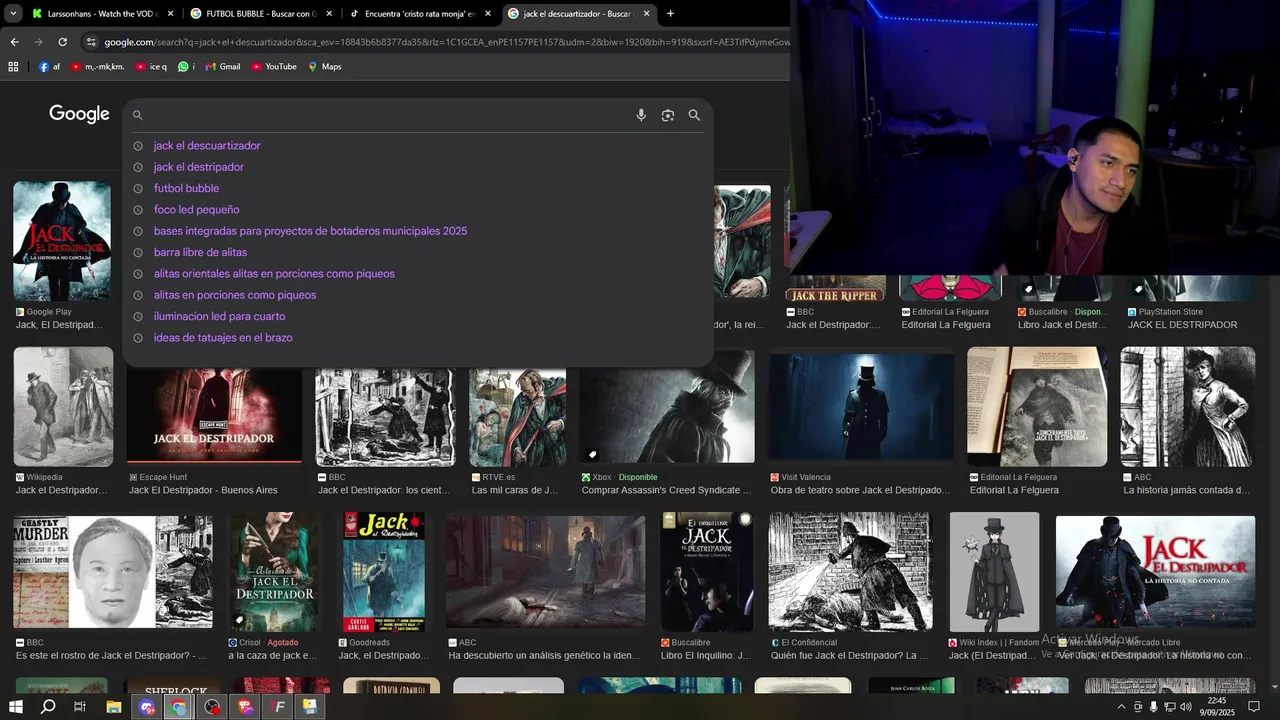Image resolution: width=1280 pixels, height=720 pixels.
Task: Open Google Lens image search icon
Action: click(668, 115)
